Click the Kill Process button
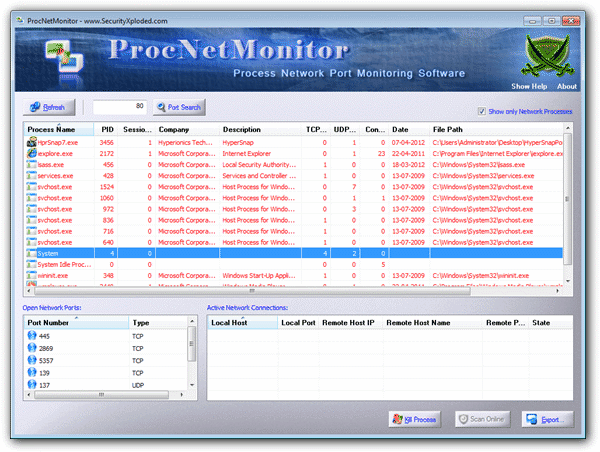The image size is (600, 452). coord(415,419)
